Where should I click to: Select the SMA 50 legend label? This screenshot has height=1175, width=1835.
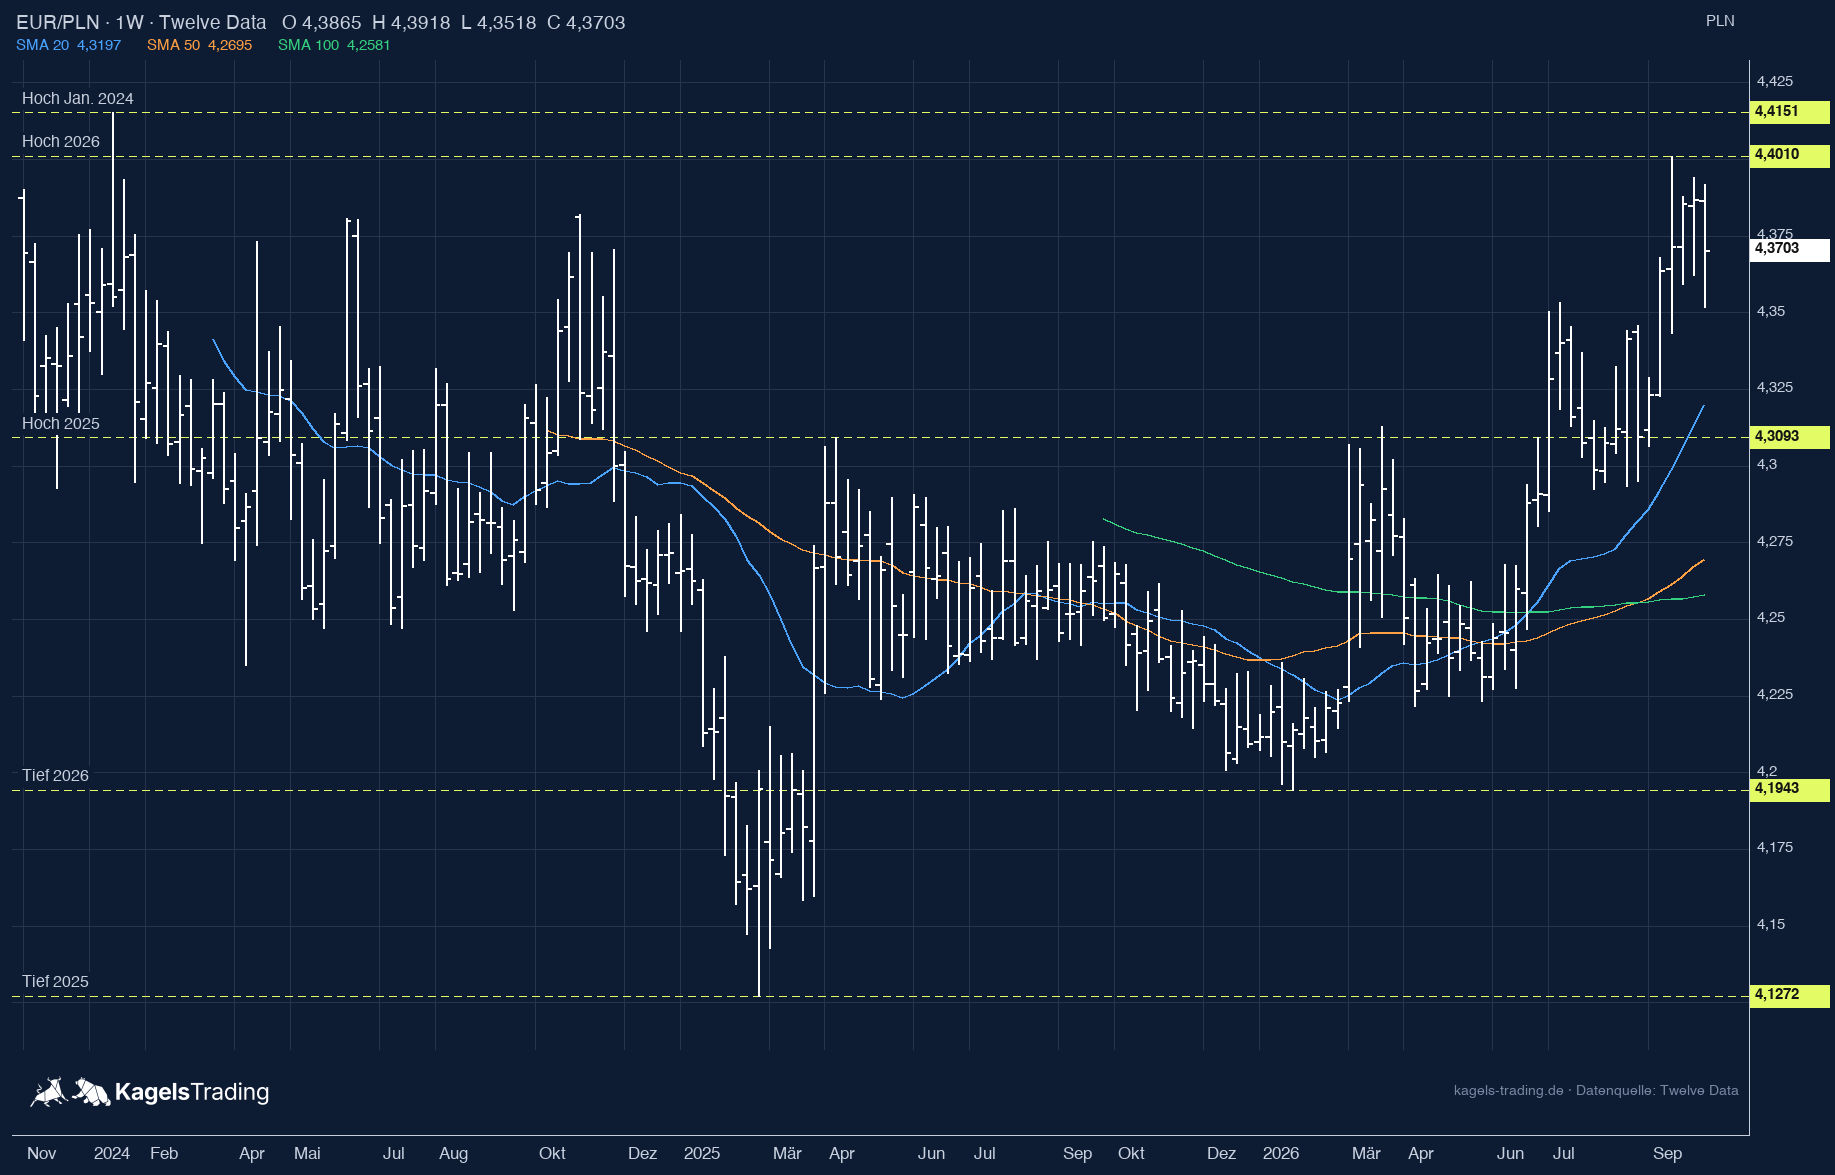[173, 45]
